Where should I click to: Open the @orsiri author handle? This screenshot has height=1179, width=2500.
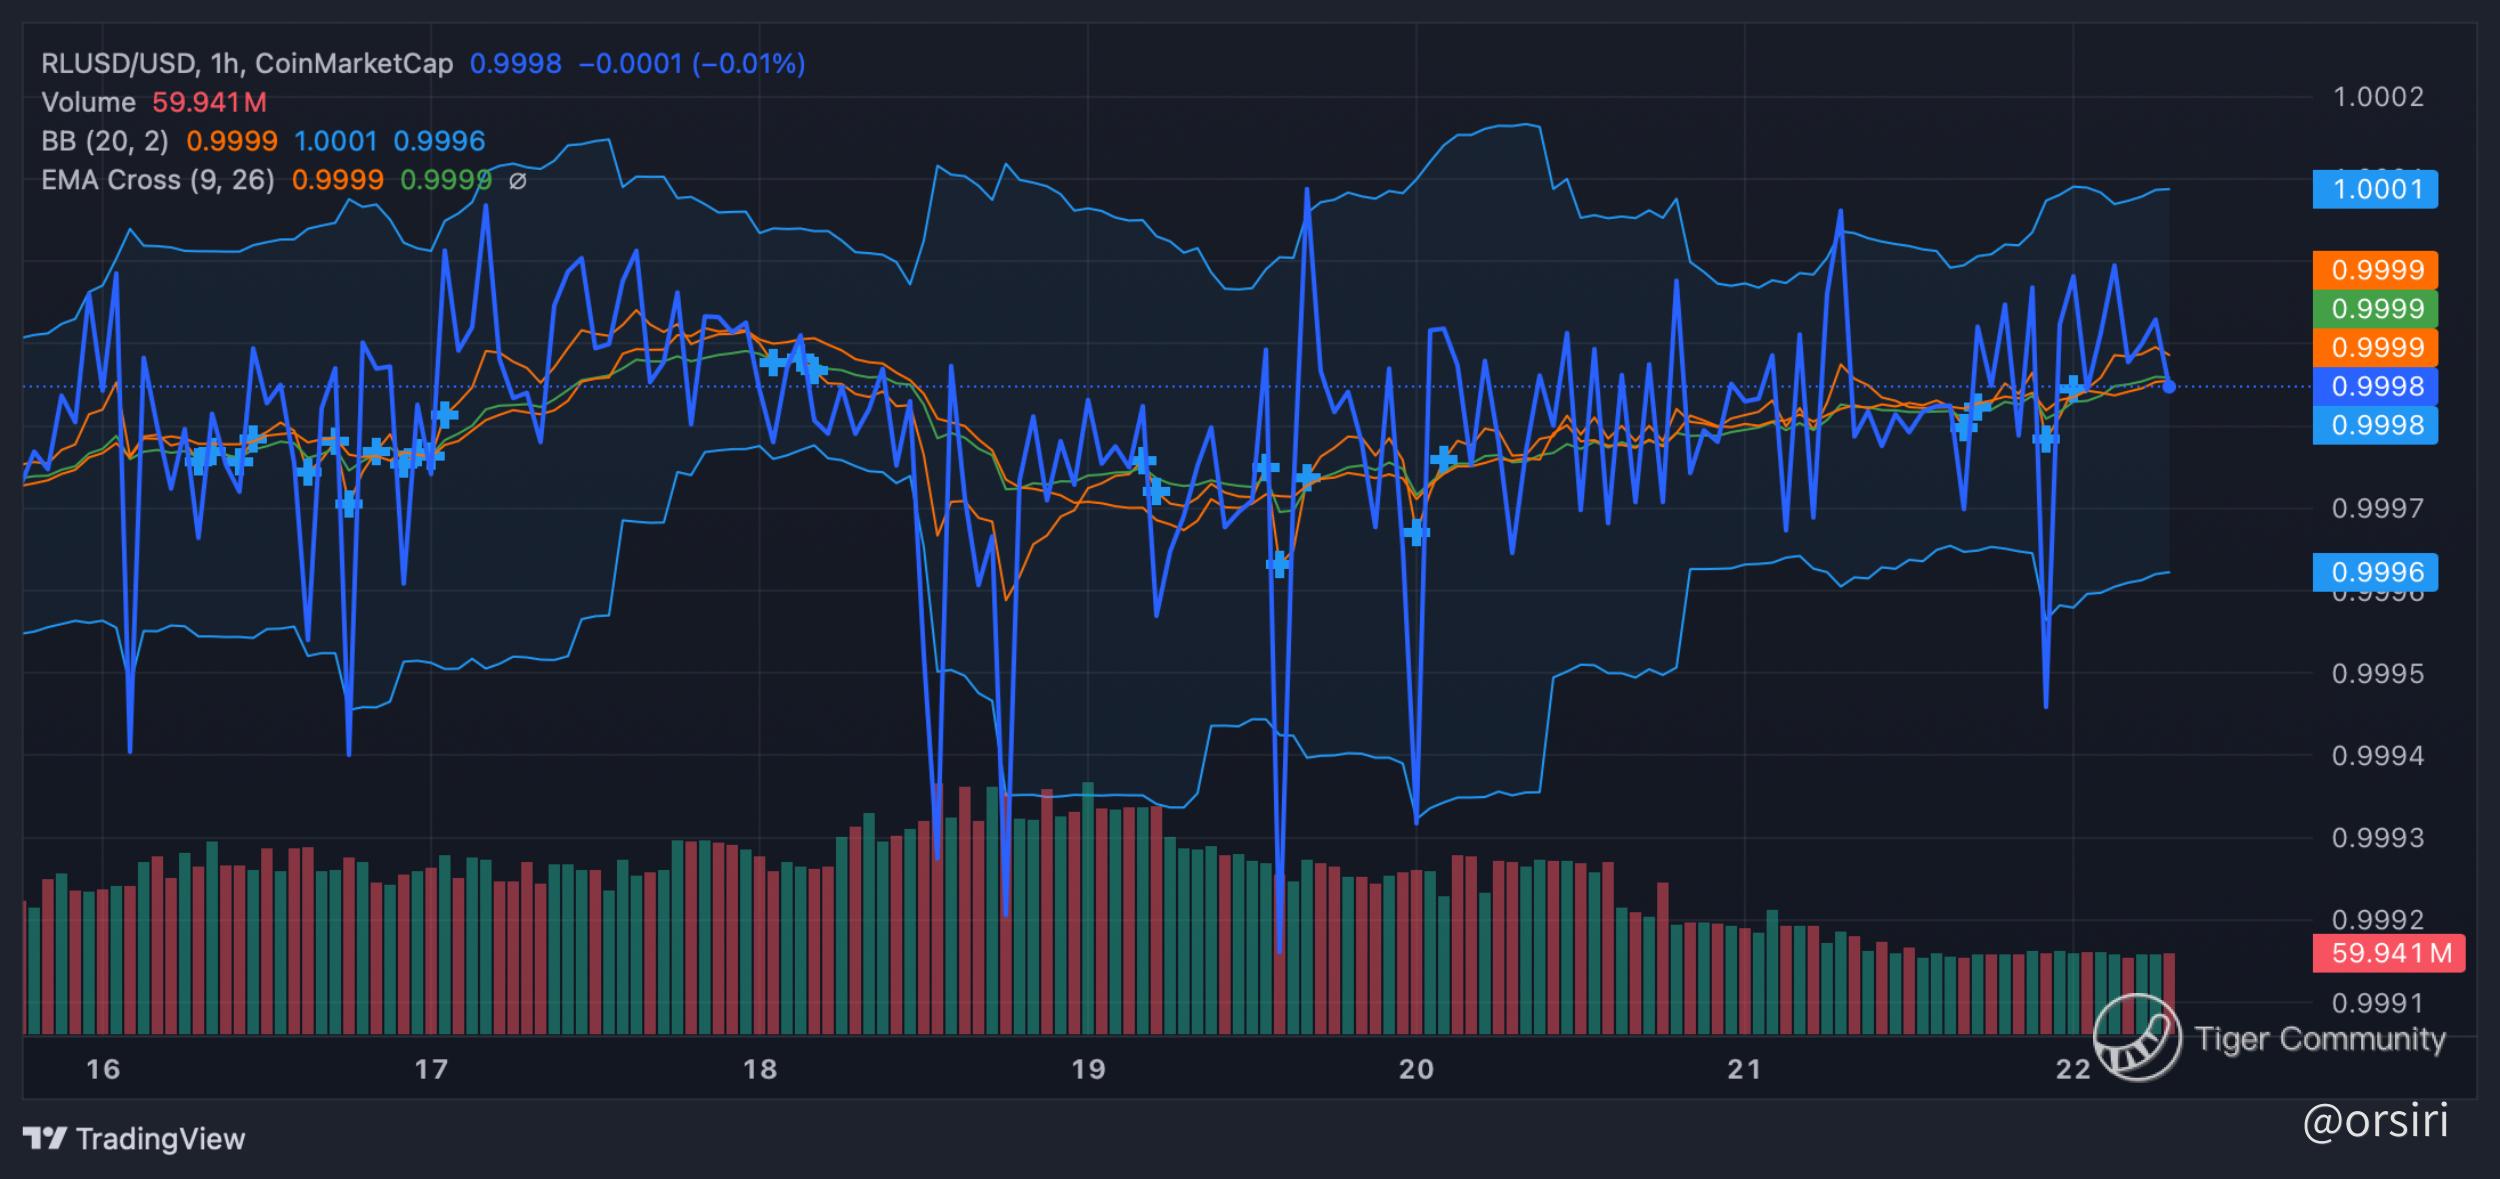tap(2375, 1121)
